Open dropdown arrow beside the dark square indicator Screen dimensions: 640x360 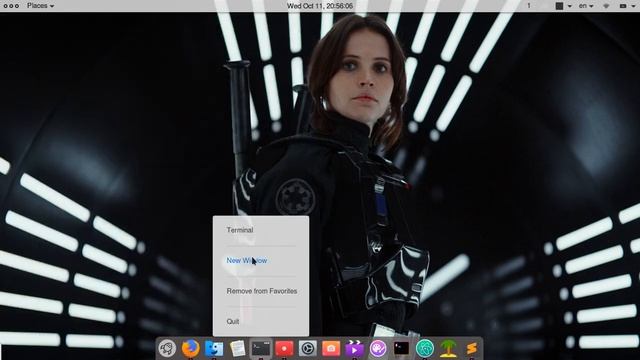(x=569, y=6)
